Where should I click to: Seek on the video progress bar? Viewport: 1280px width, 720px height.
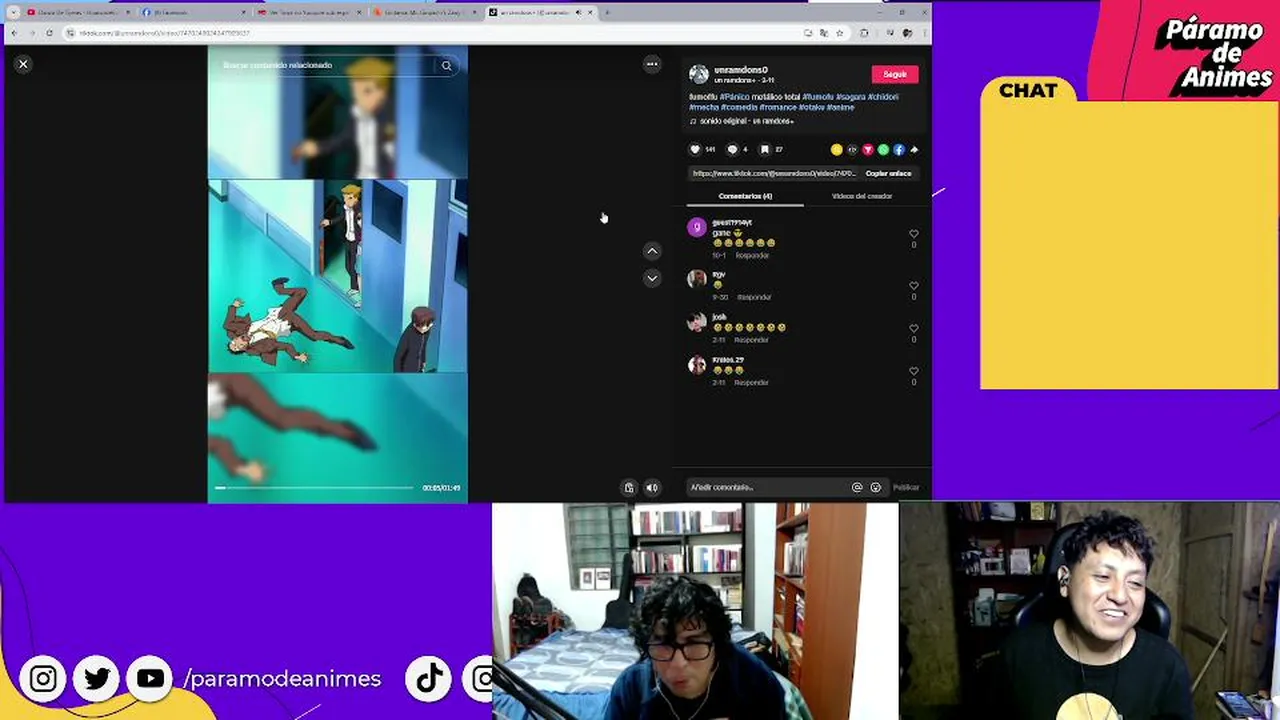(x=314, y=487)
